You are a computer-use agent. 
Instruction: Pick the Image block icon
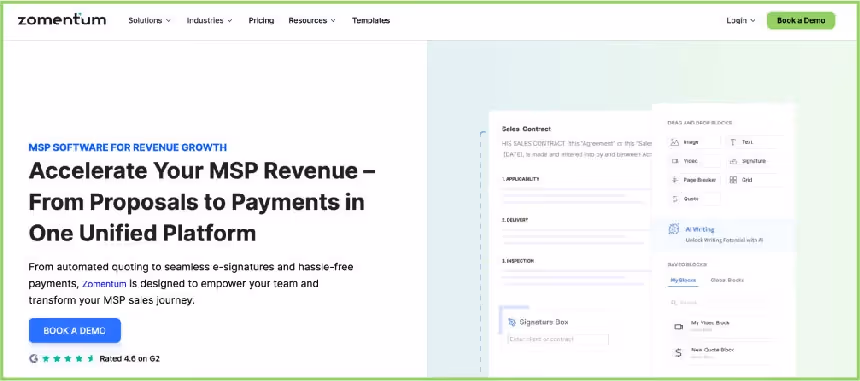point(675,142)
